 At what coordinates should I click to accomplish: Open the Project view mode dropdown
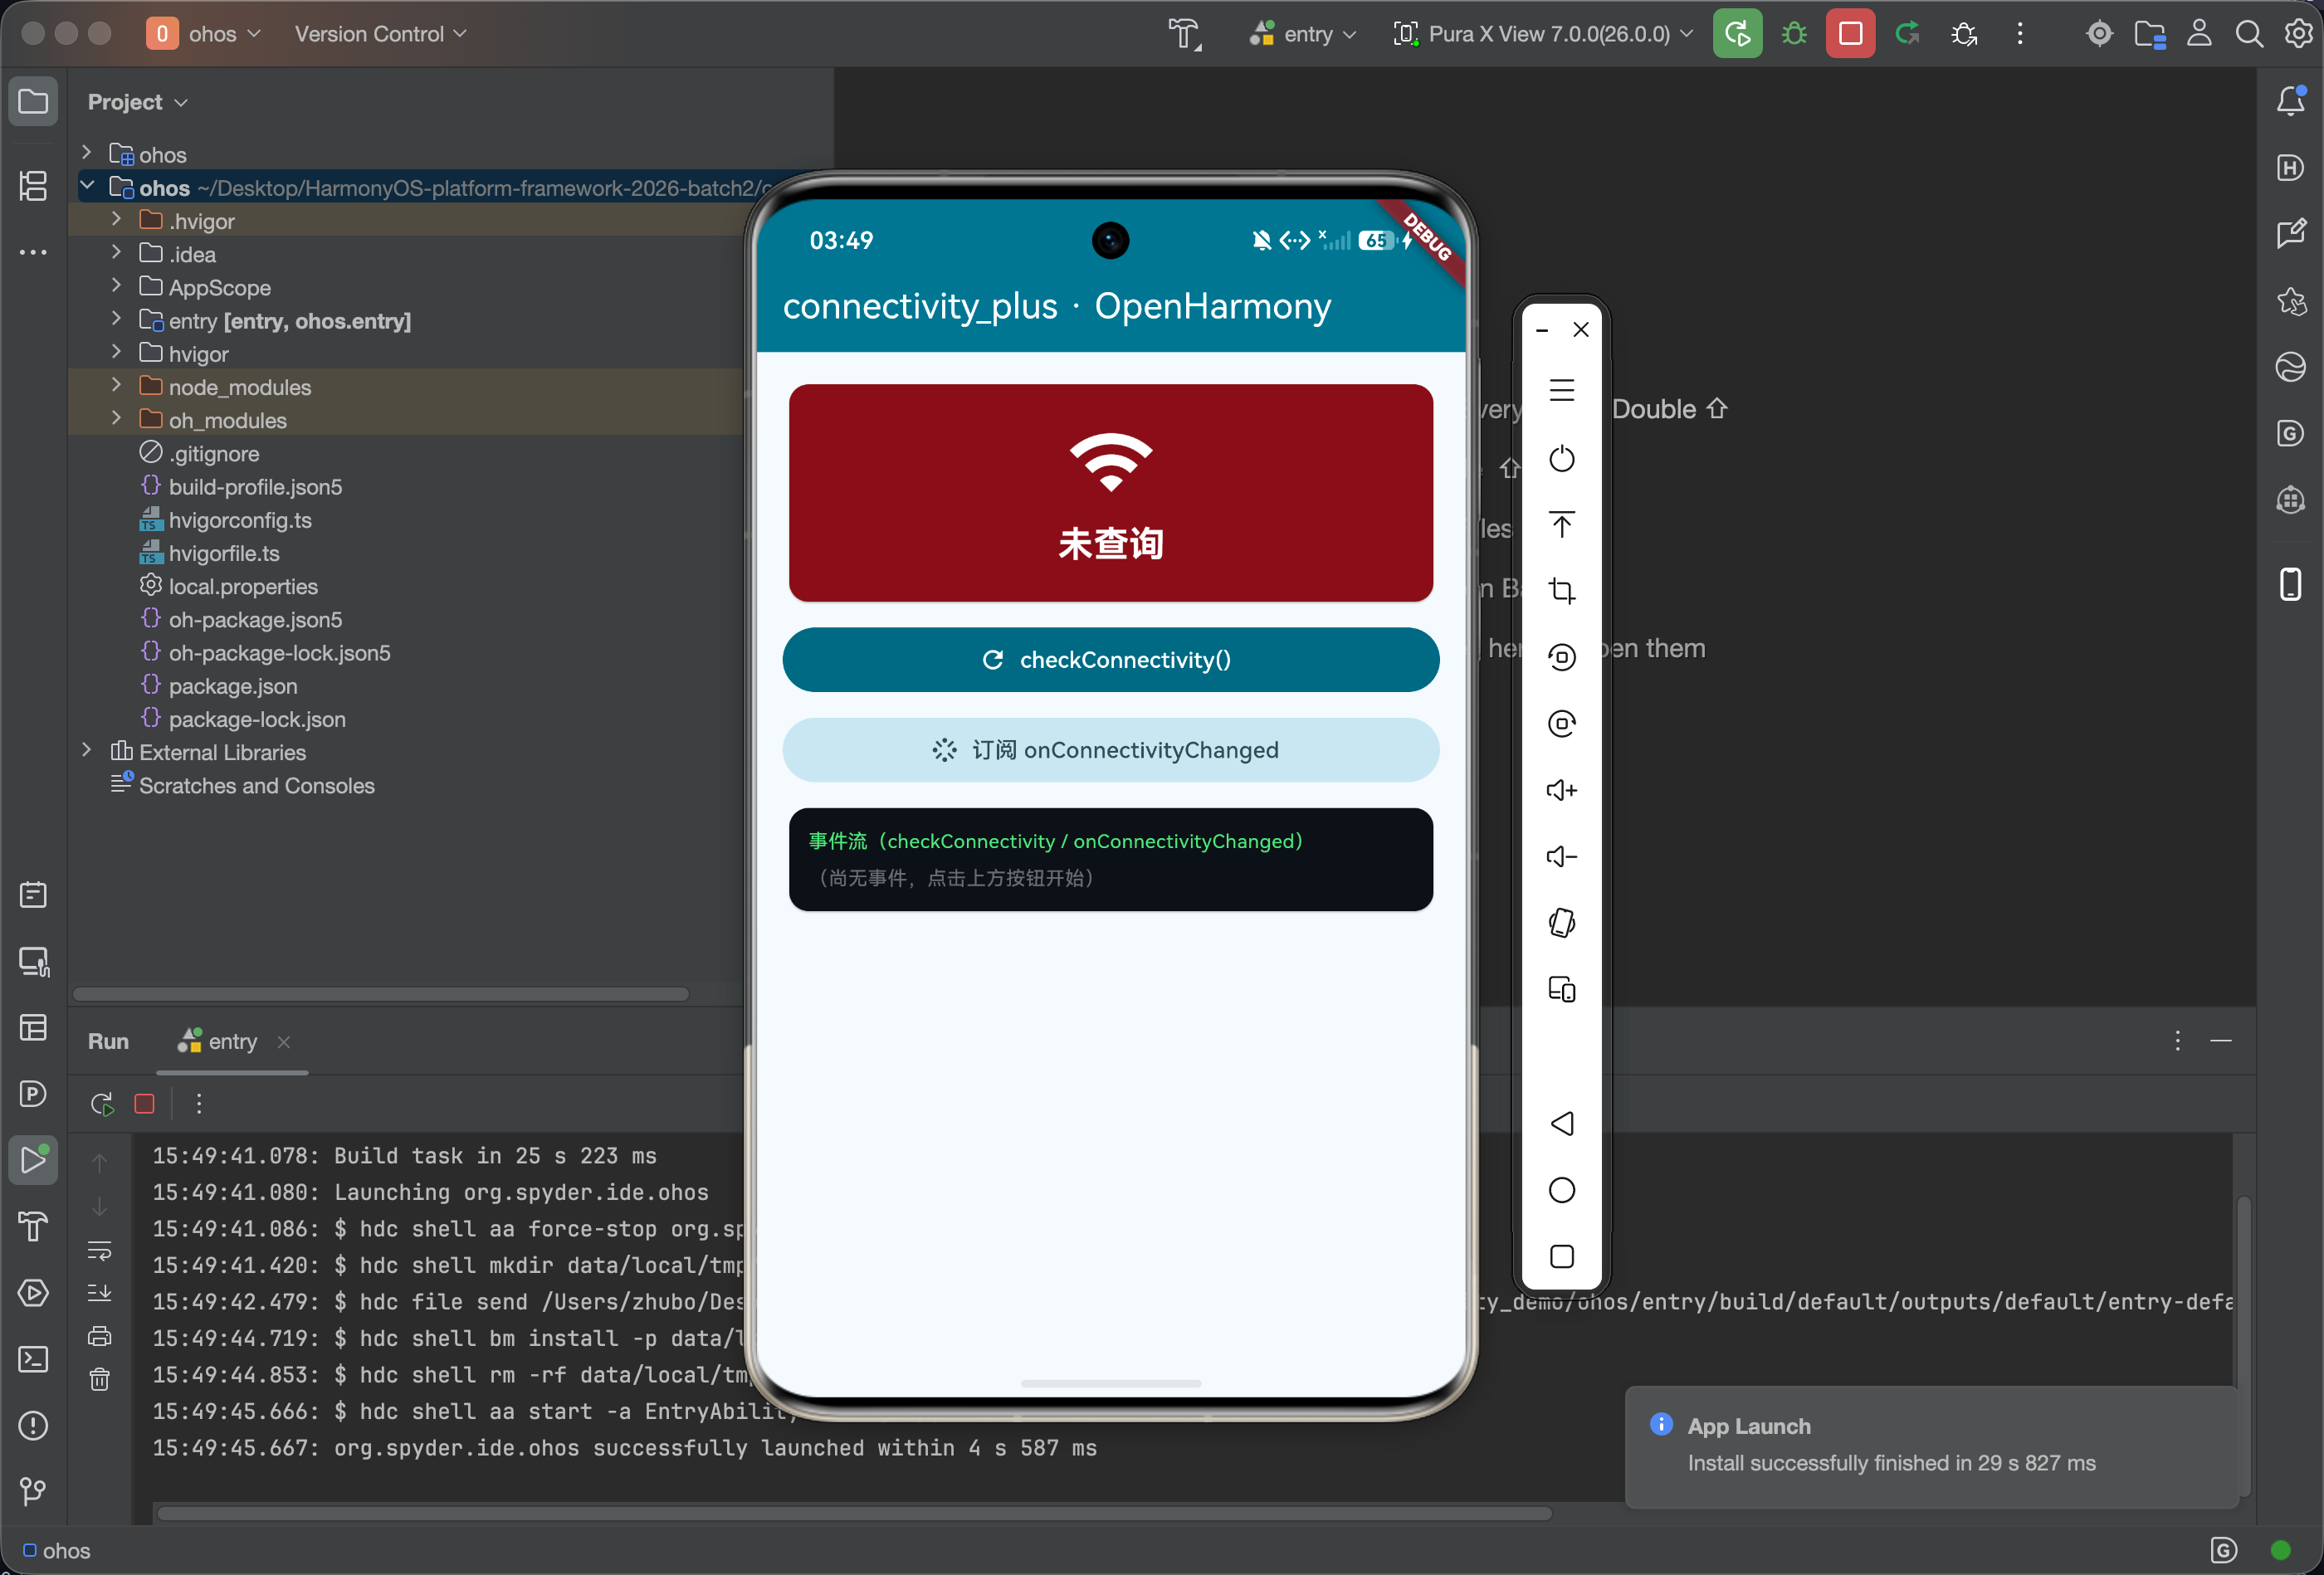137,102
